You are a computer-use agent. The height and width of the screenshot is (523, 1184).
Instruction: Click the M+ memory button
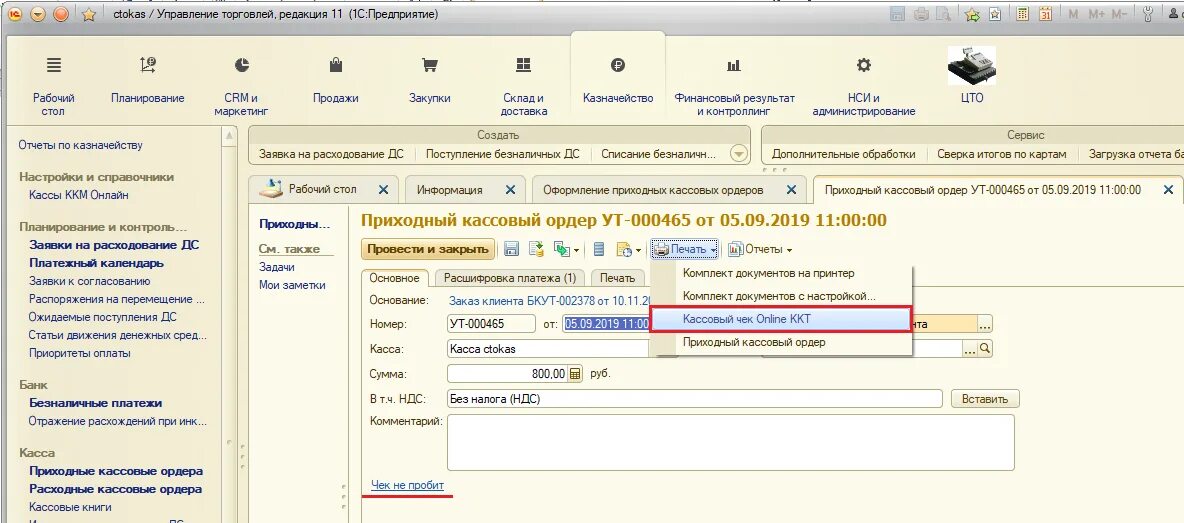coord(1096,14)
